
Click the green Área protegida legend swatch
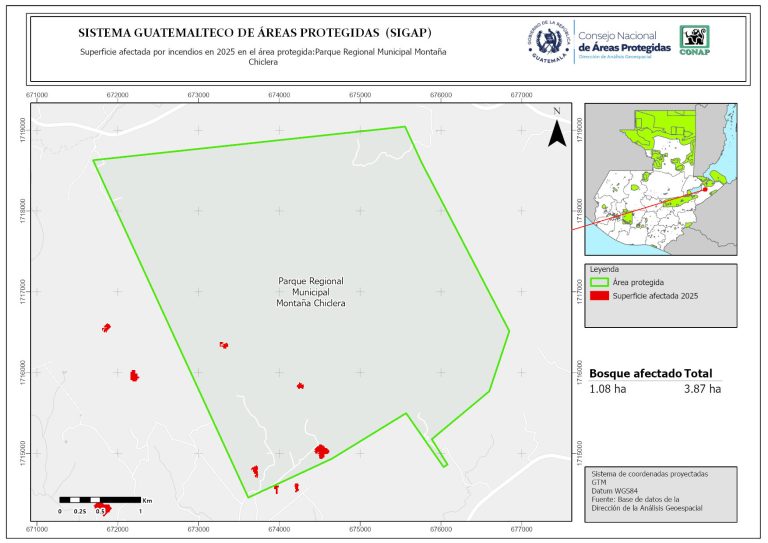[600, 283]
